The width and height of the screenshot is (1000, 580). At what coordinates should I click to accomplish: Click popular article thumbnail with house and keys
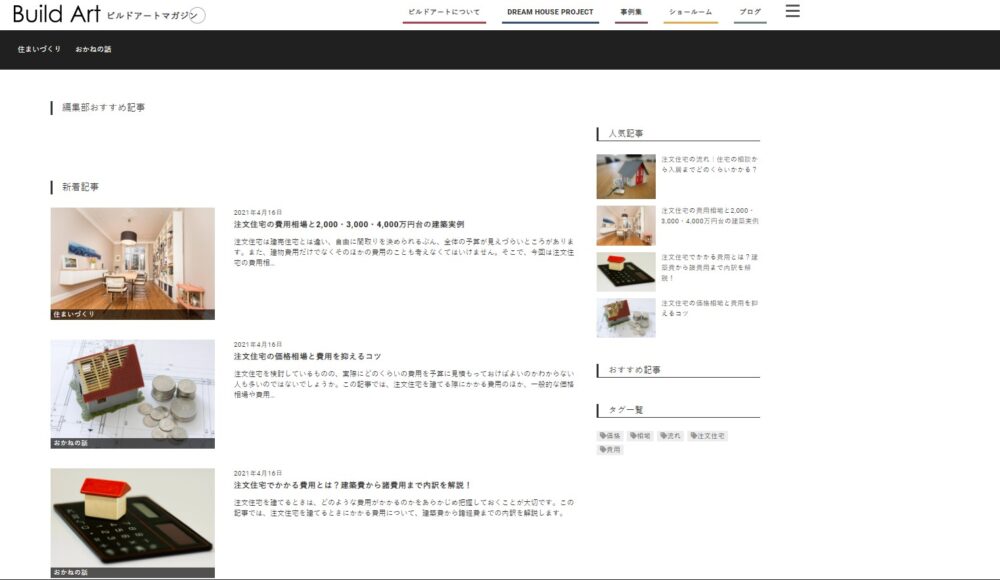[x=626, y=177]
